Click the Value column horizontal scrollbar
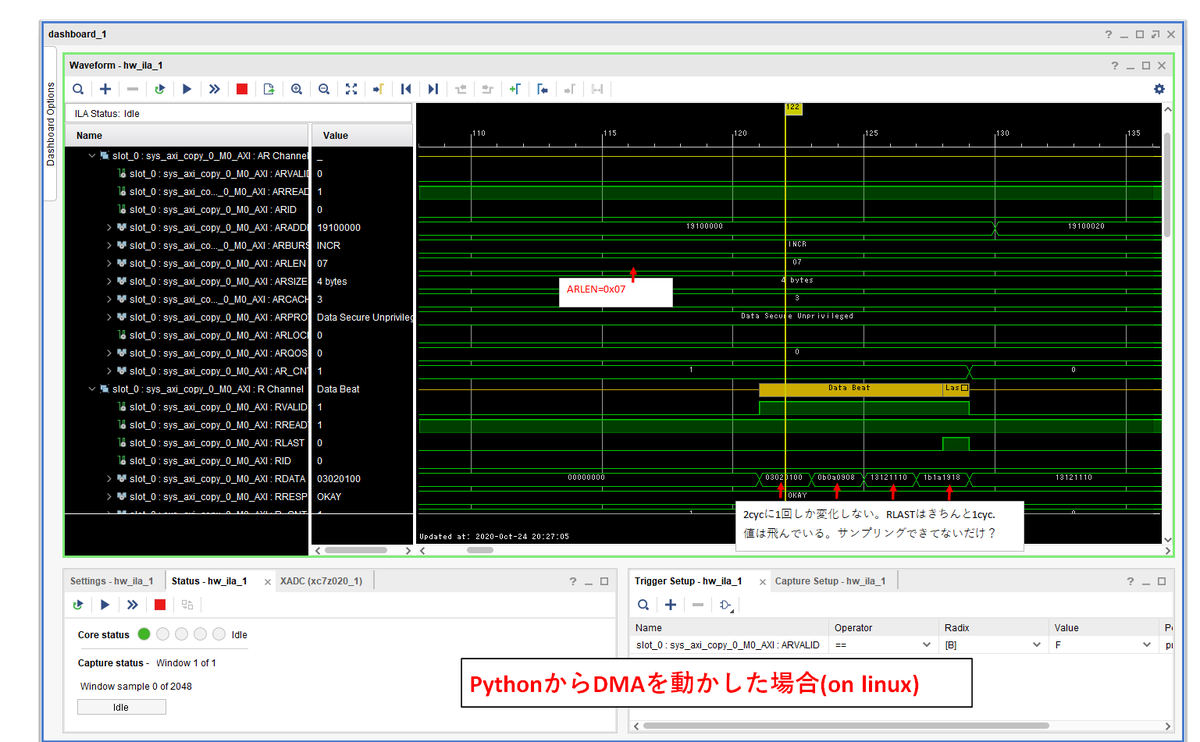The width and height of the screenshot is (1200, 742). 356,550
